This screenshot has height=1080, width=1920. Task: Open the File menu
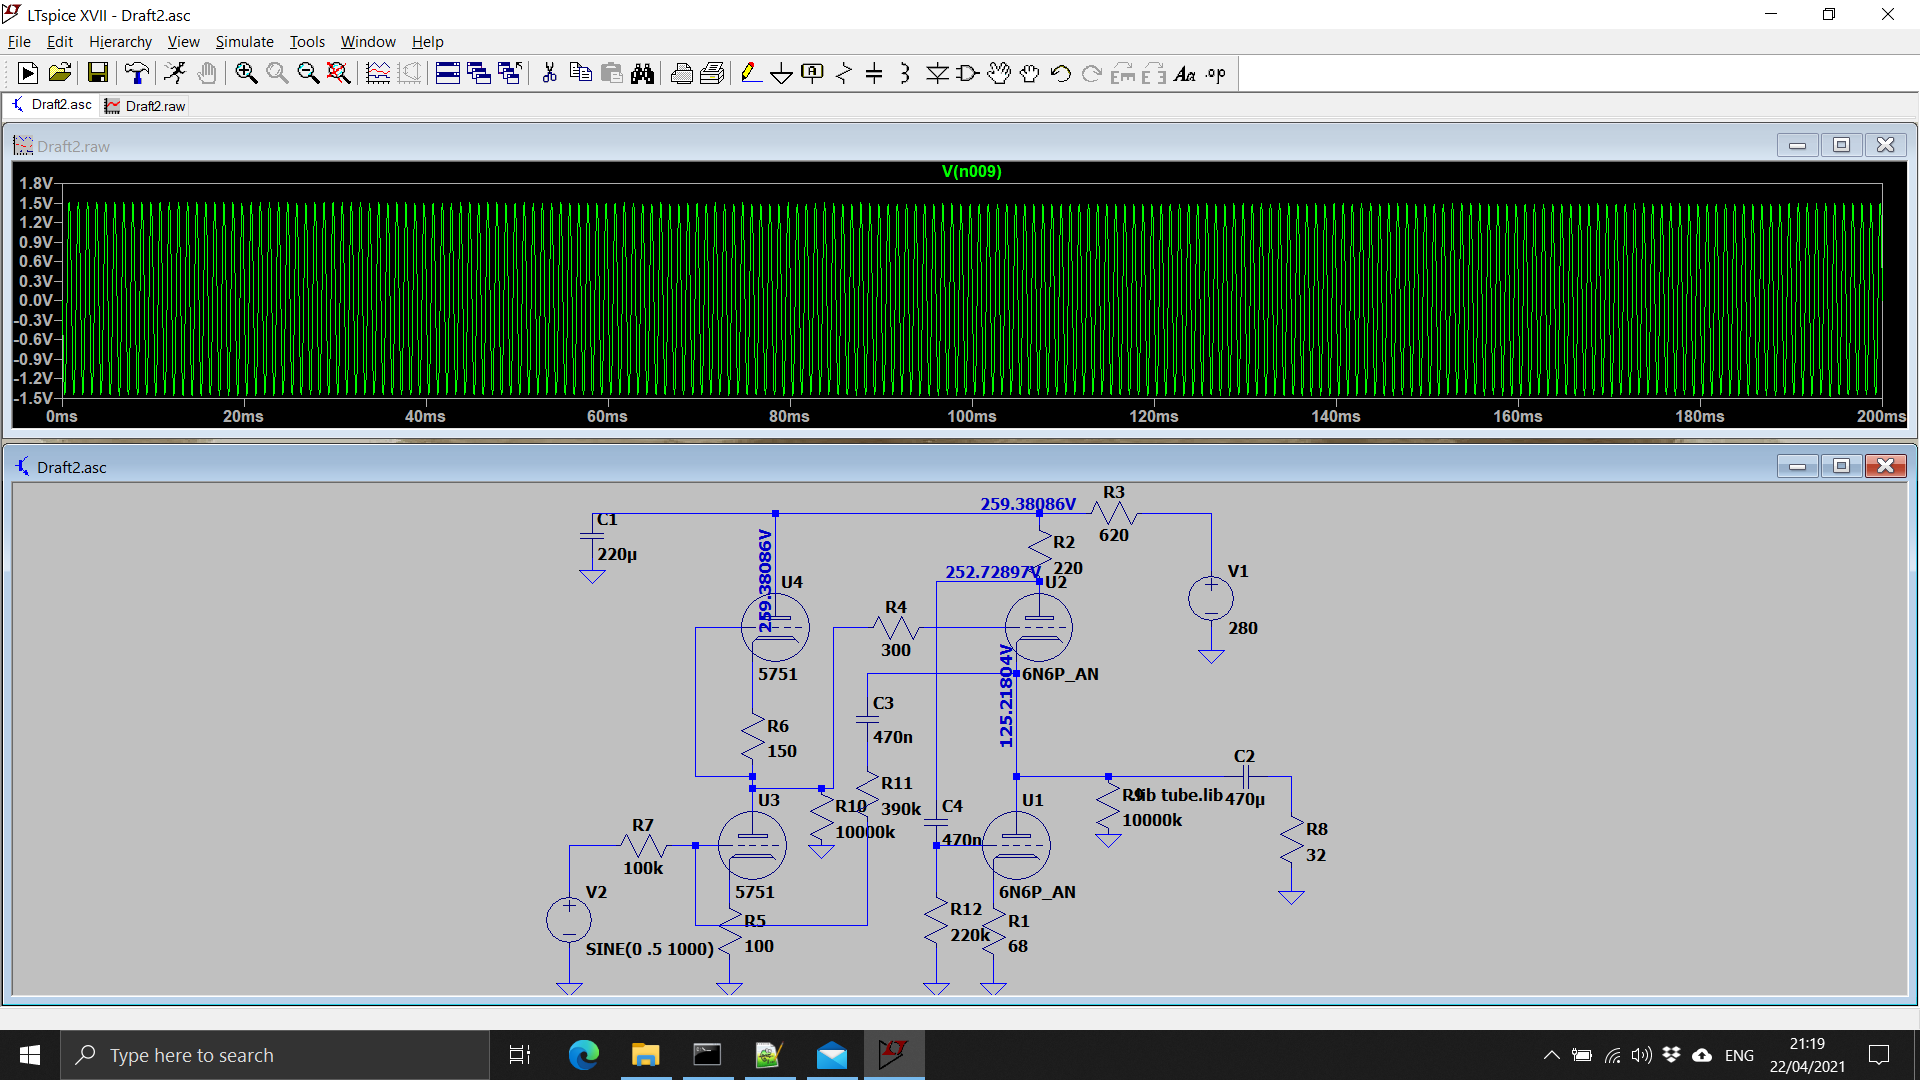[x=19, y=41]
